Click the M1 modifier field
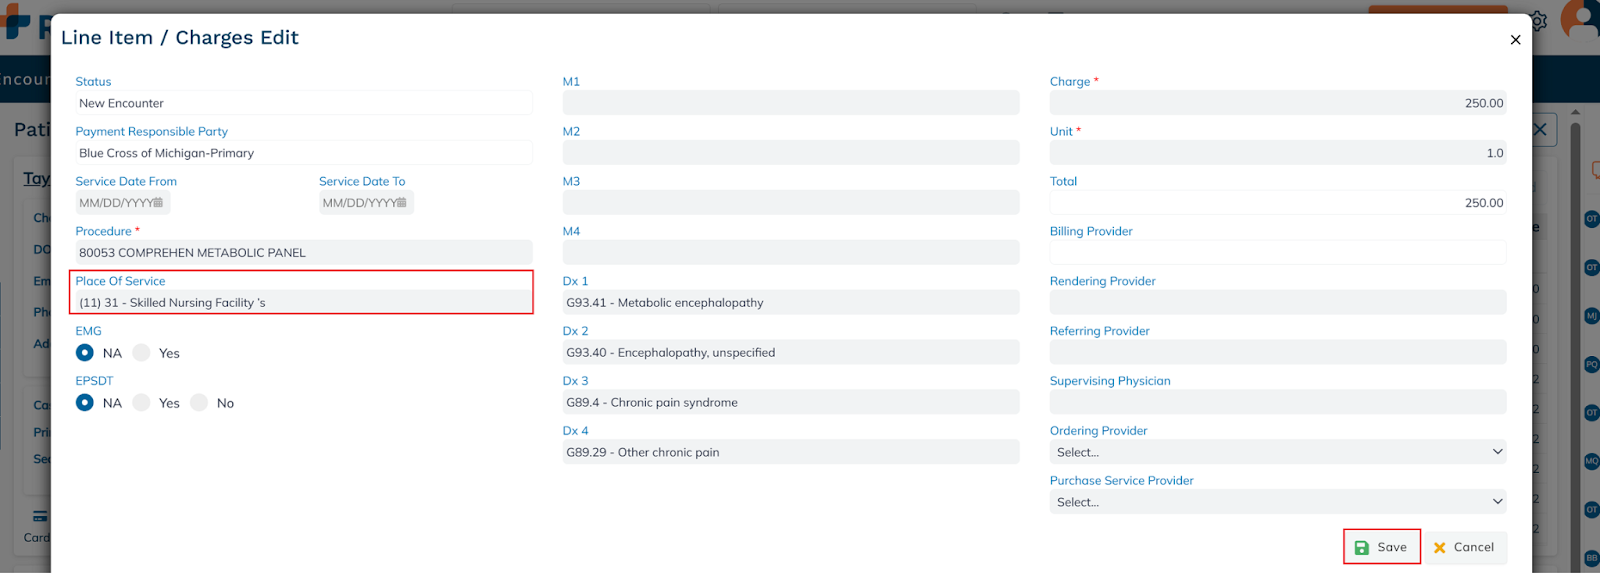1600x573 pixels. click(790, 103)
